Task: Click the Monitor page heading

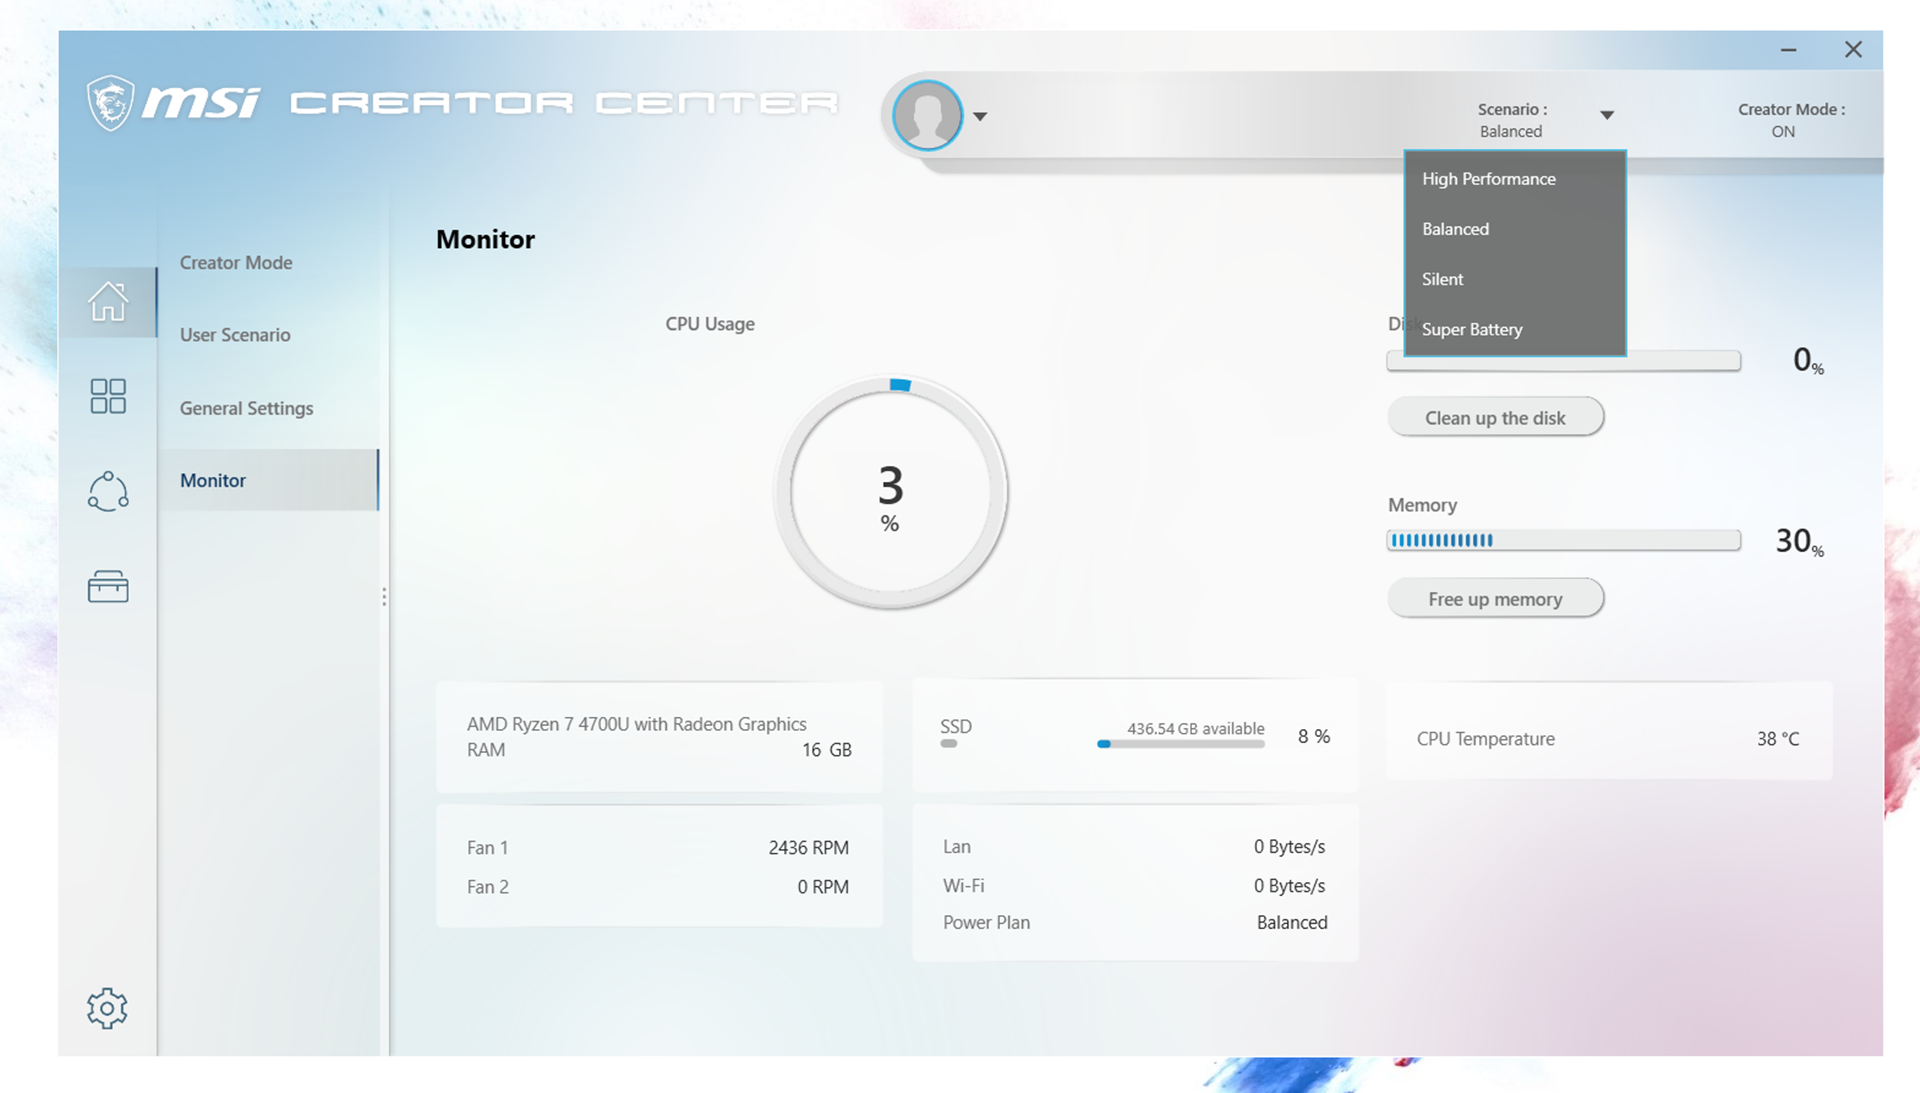Action: click(x=485, y=239)
